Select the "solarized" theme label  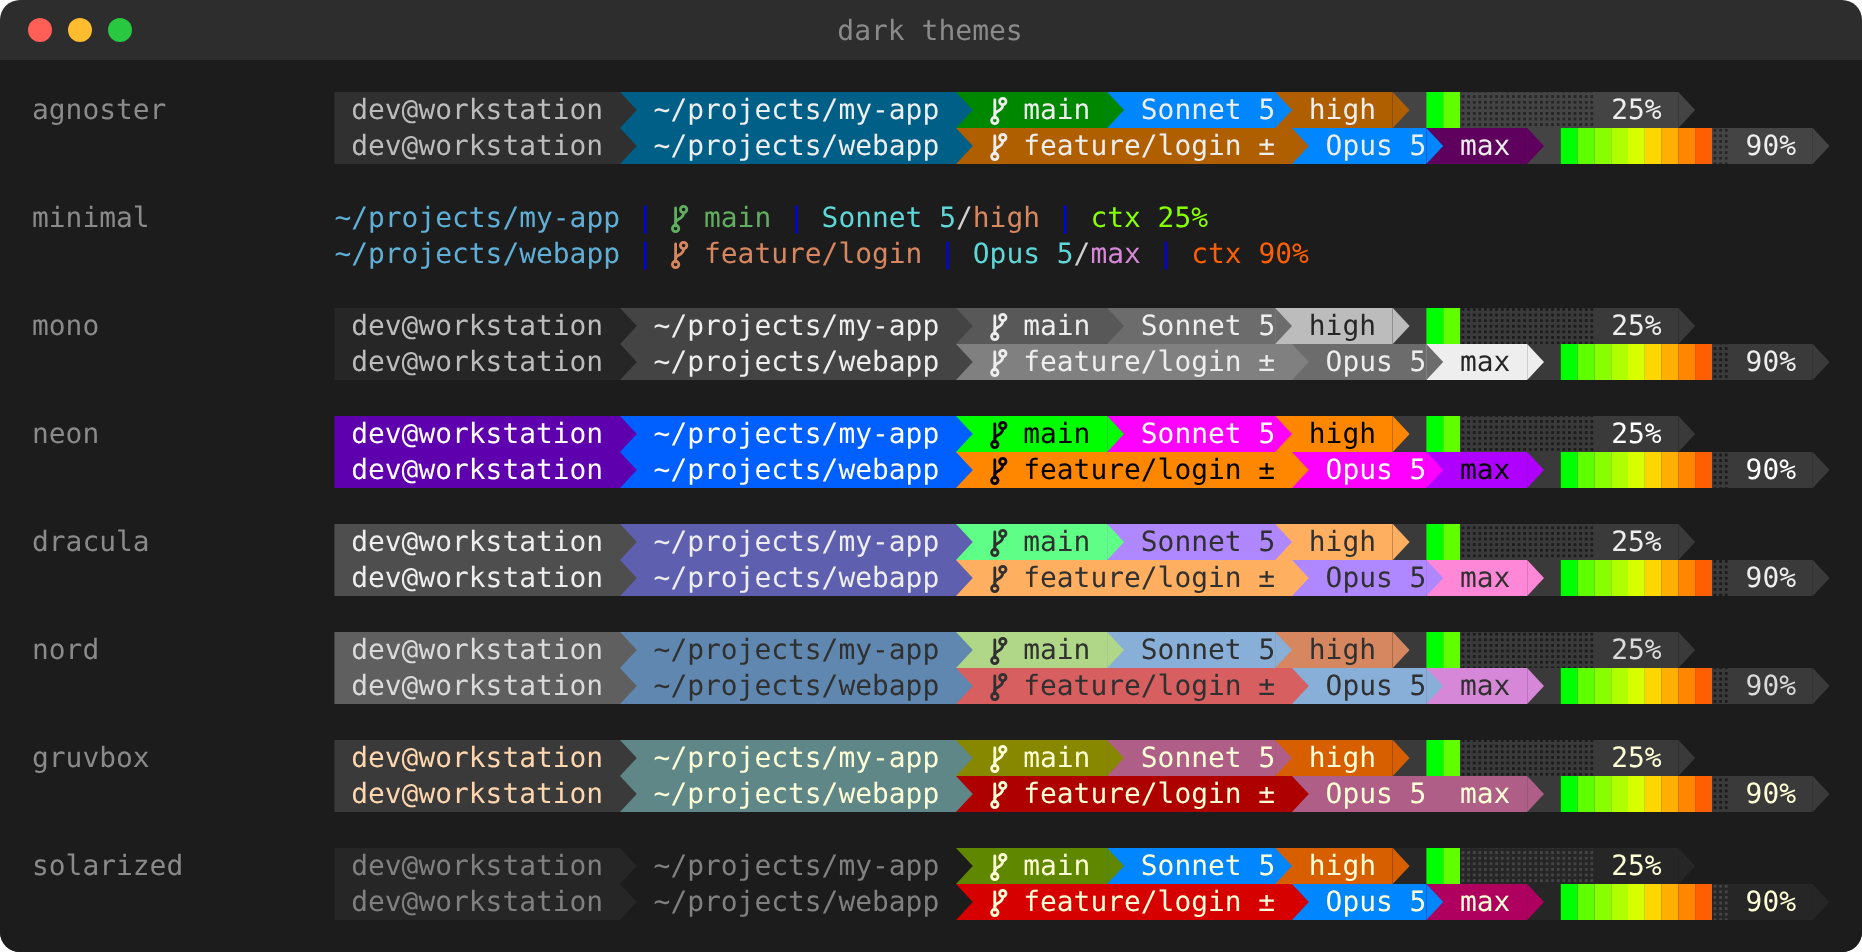pos(107,866)
